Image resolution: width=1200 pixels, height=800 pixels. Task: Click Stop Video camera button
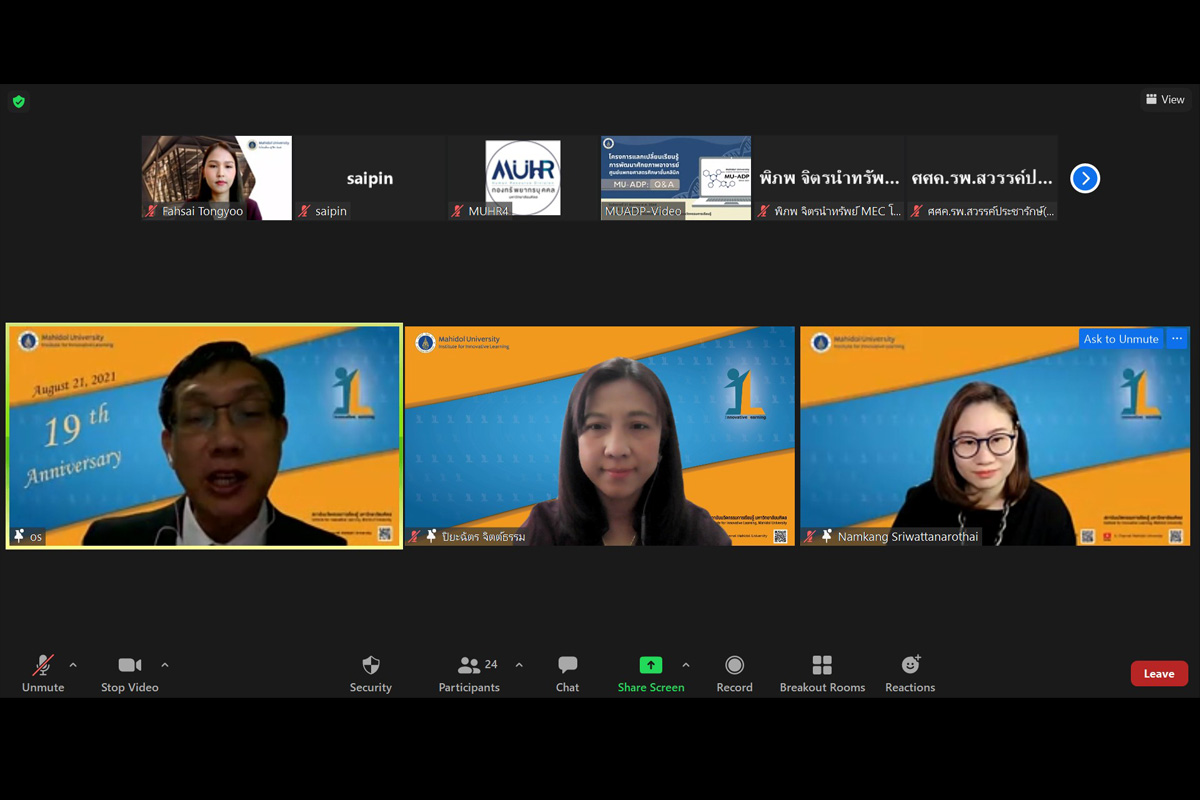[x=129, y=666]
